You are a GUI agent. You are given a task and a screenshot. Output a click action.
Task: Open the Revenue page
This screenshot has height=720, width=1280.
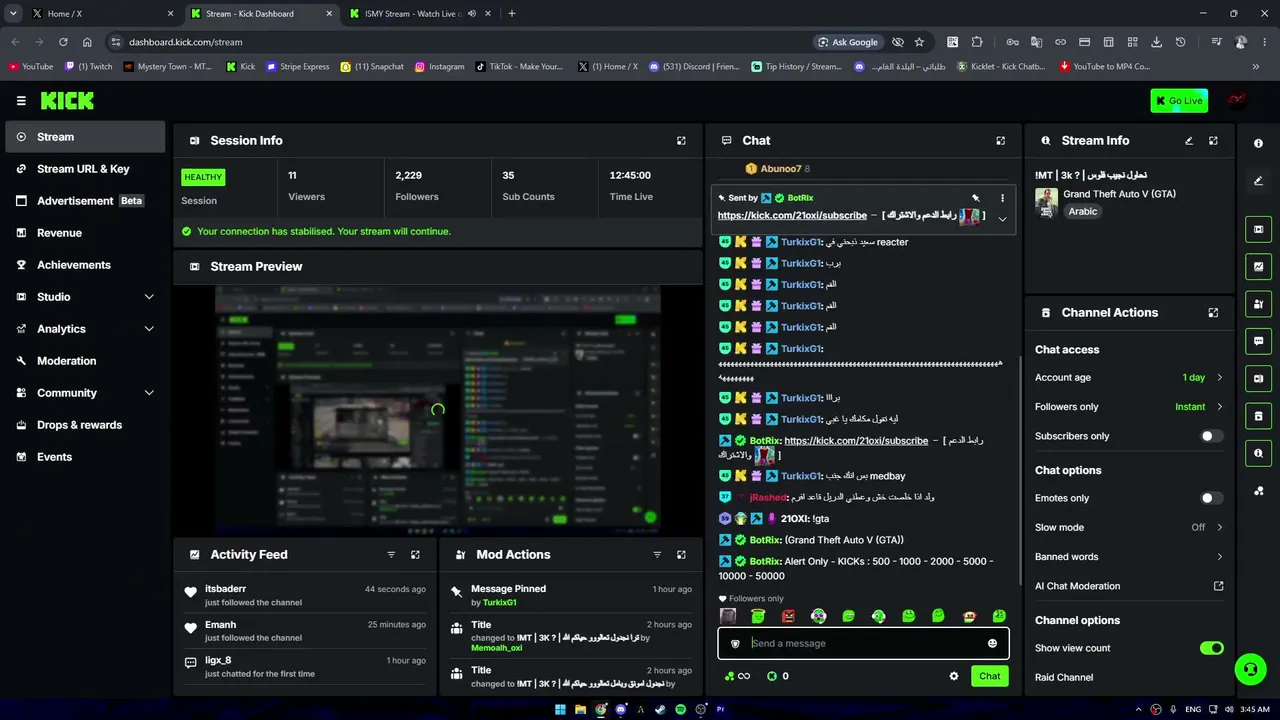[x=85, y=233]
